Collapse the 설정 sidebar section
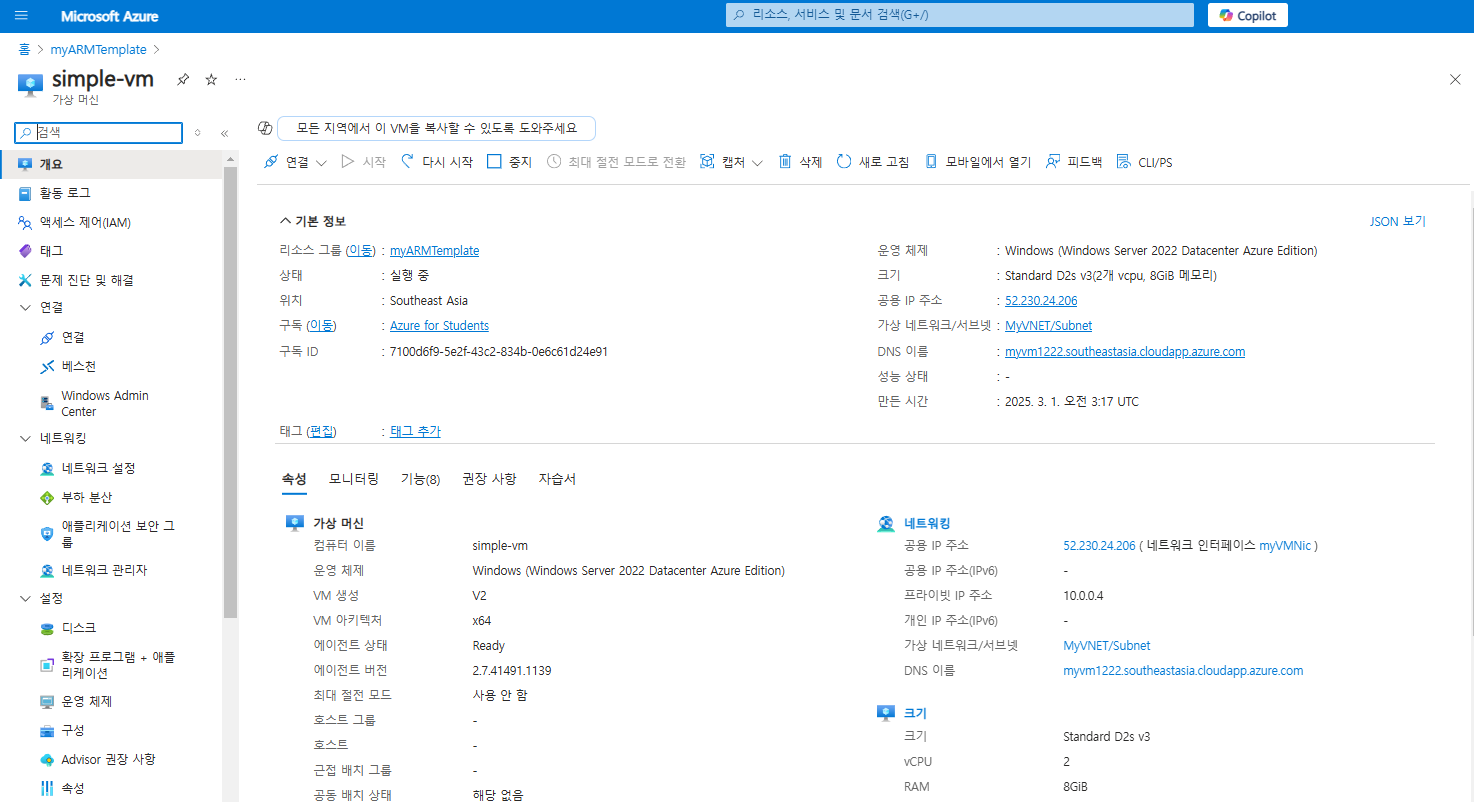Image resolution: width=1474 pixels, height=802 pixels. 26,598
